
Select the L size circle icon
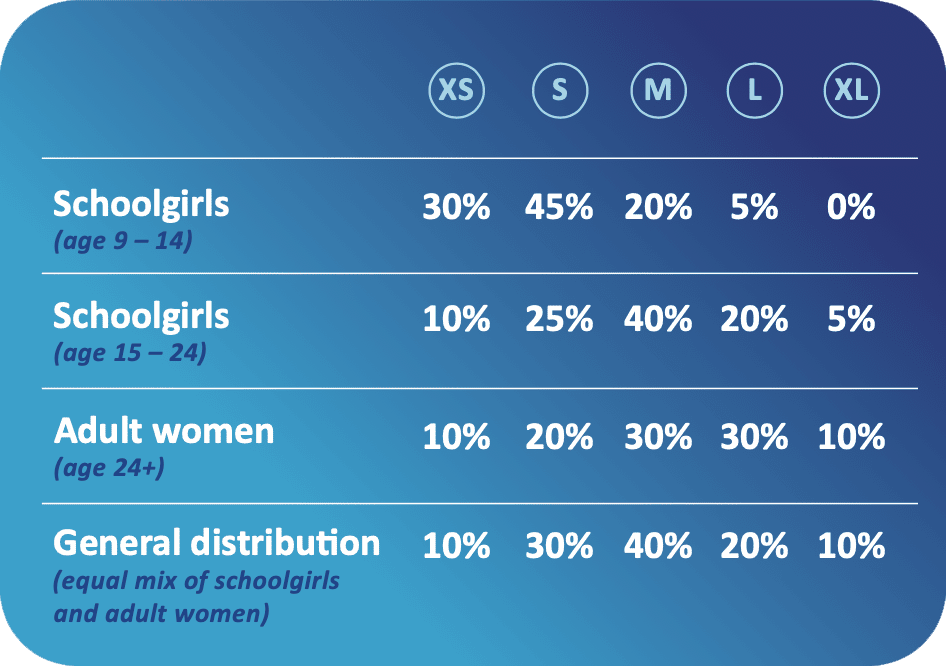(x=755, y=90)
